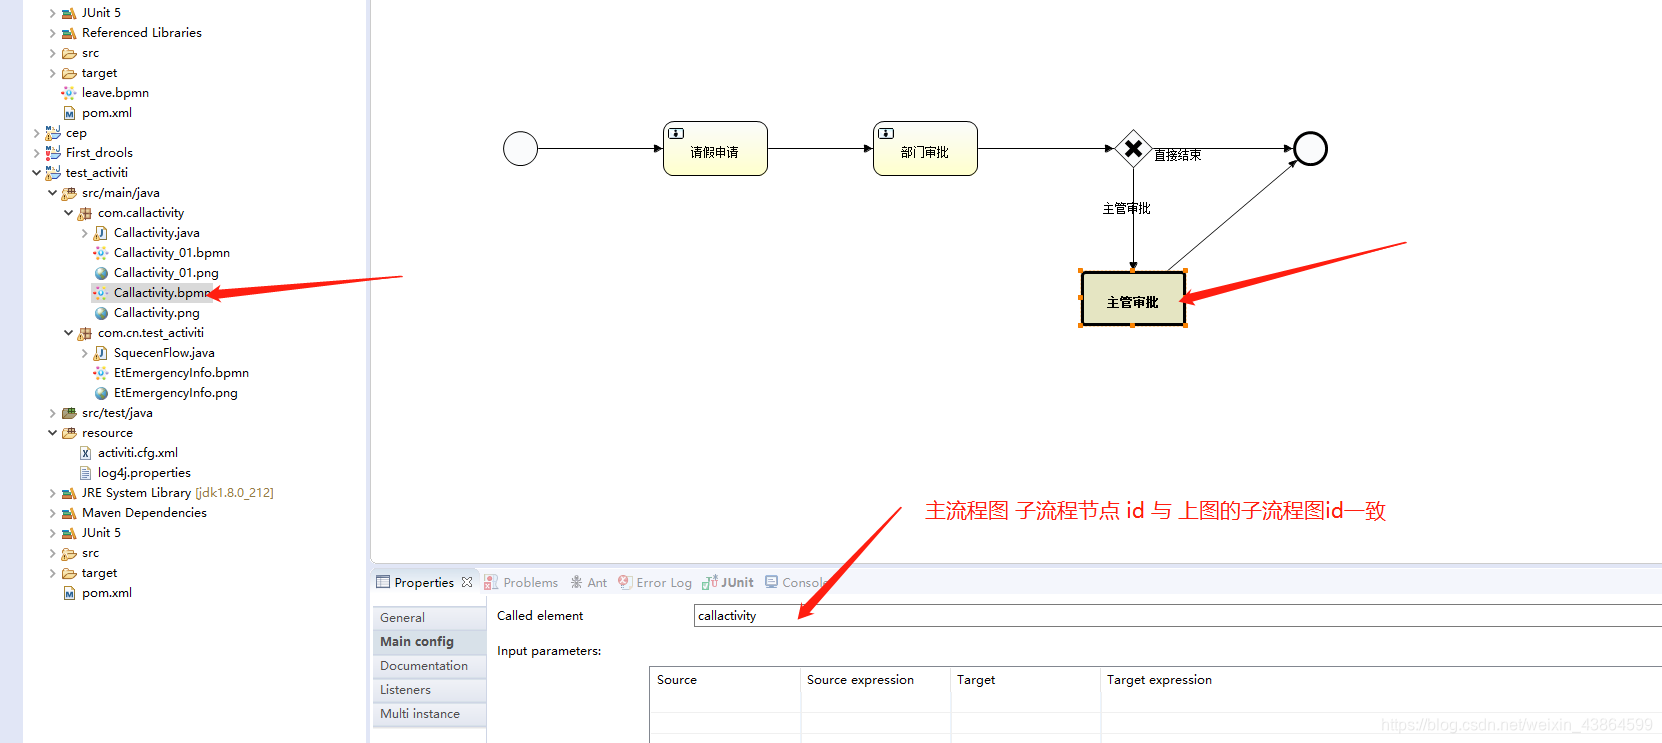Screen dimensions: 1662x743
Task: Collapse the resource folder
Action: (53, 433)
